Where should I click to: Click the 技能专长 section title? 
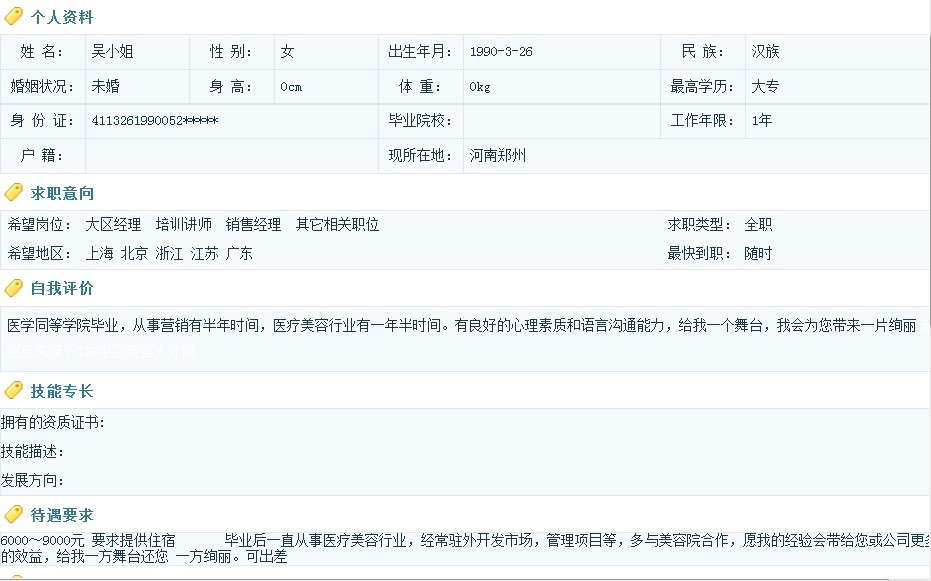coord(62,391)
